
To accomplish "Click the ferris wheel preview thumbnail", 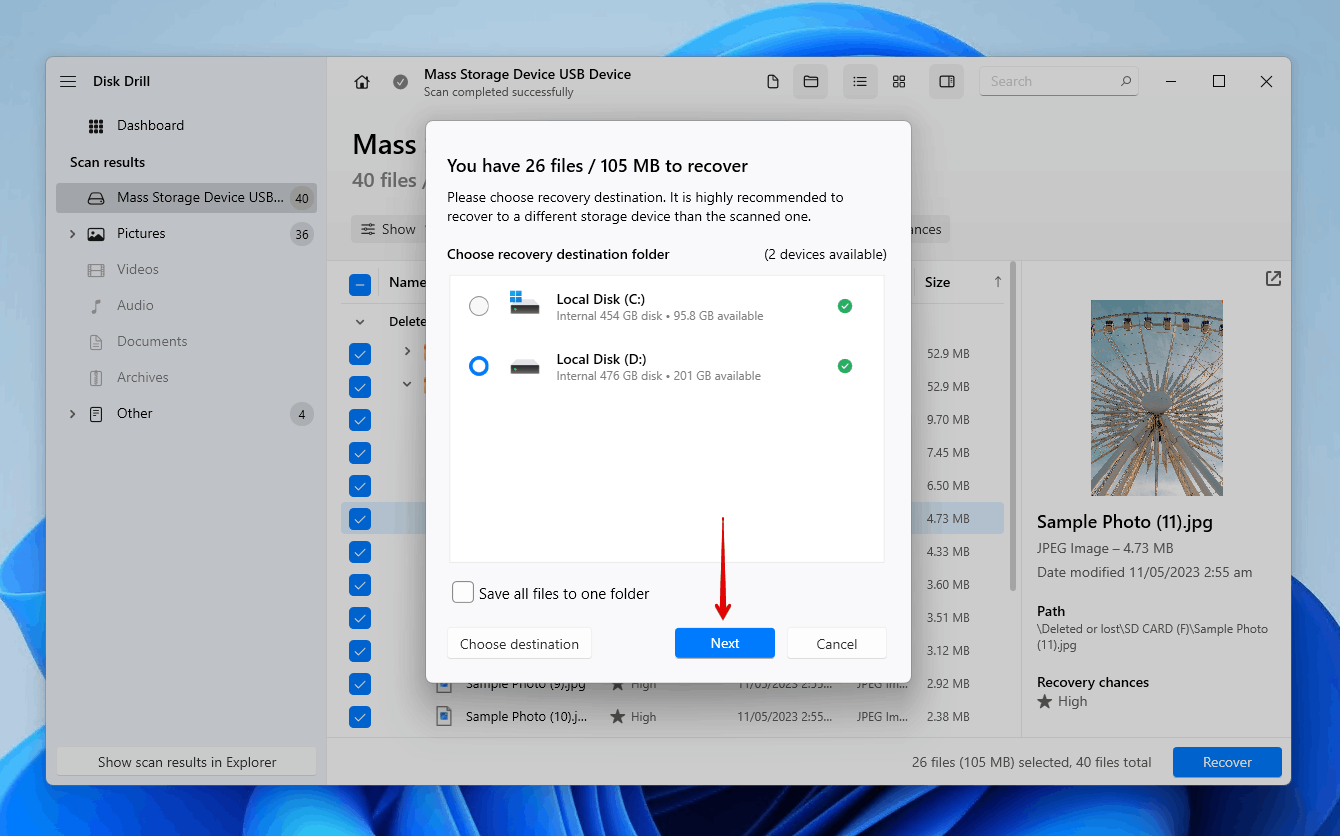I will tap(1157, 398).
